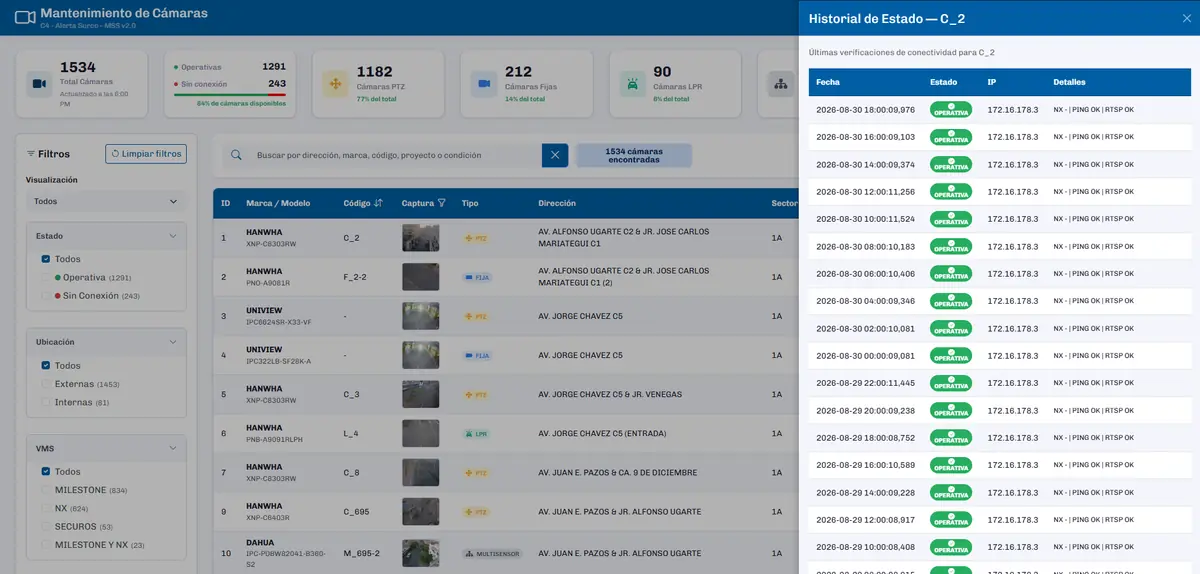Click the Cámaras Fijas camera icon
The height and width of the screenshot is (574, 1200).
tap(484, 84)
